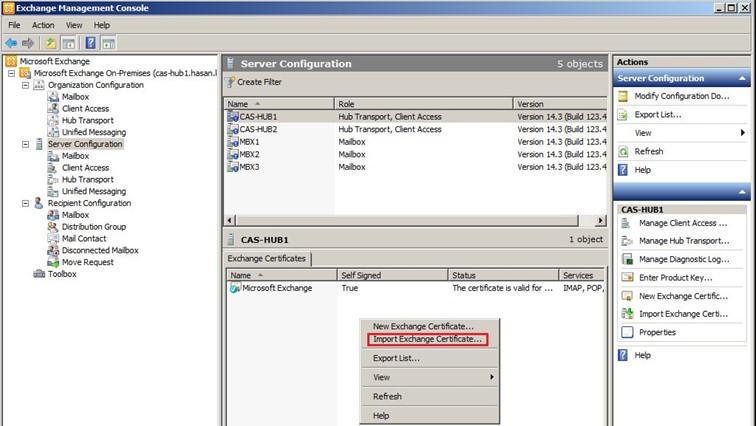This screenshot has height=426, width=756.
Task: Click CAS-HUB2 server row icon
Action: click(x=233, y=129)
